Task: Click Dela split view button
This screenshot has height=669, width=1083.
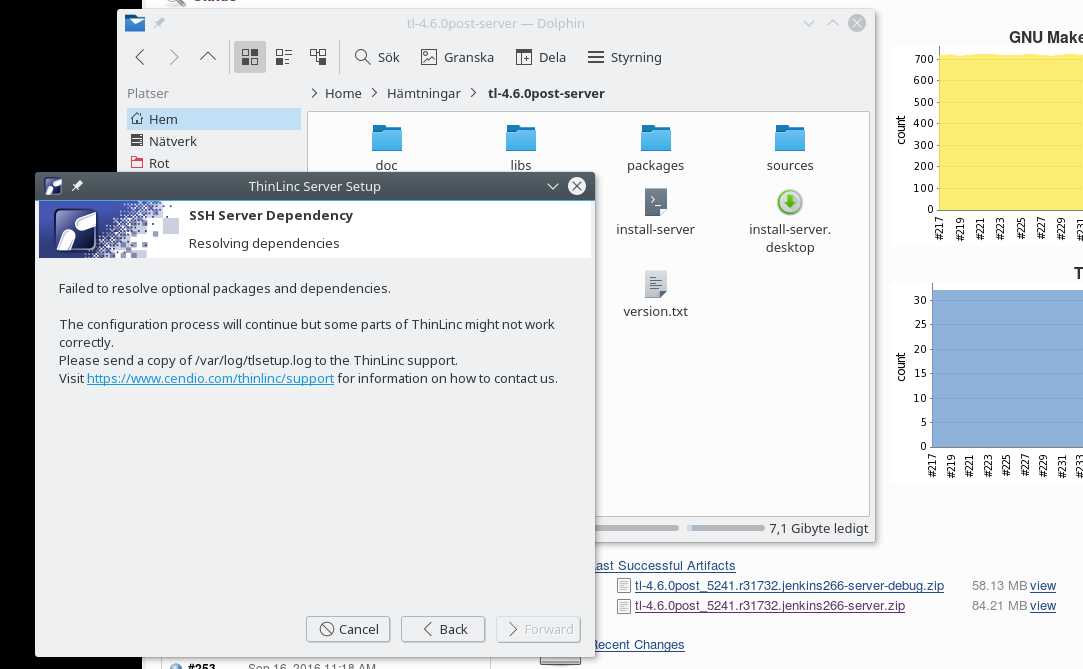Action: point(541,57)
